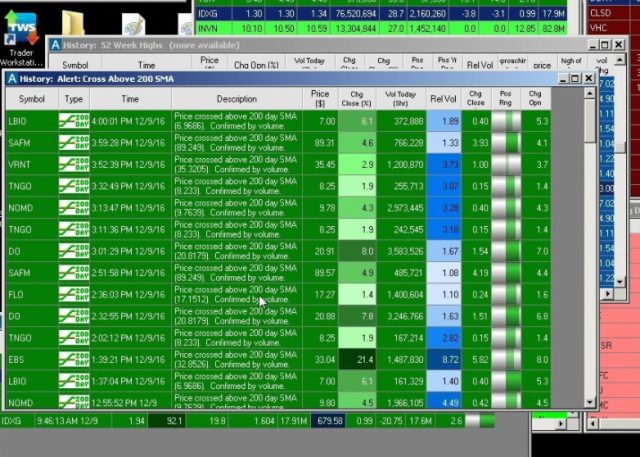Viewport: 640px width, 457px height.
Task: Sort by the Vol Today (Shr) column header
Action: pos(401,99)
